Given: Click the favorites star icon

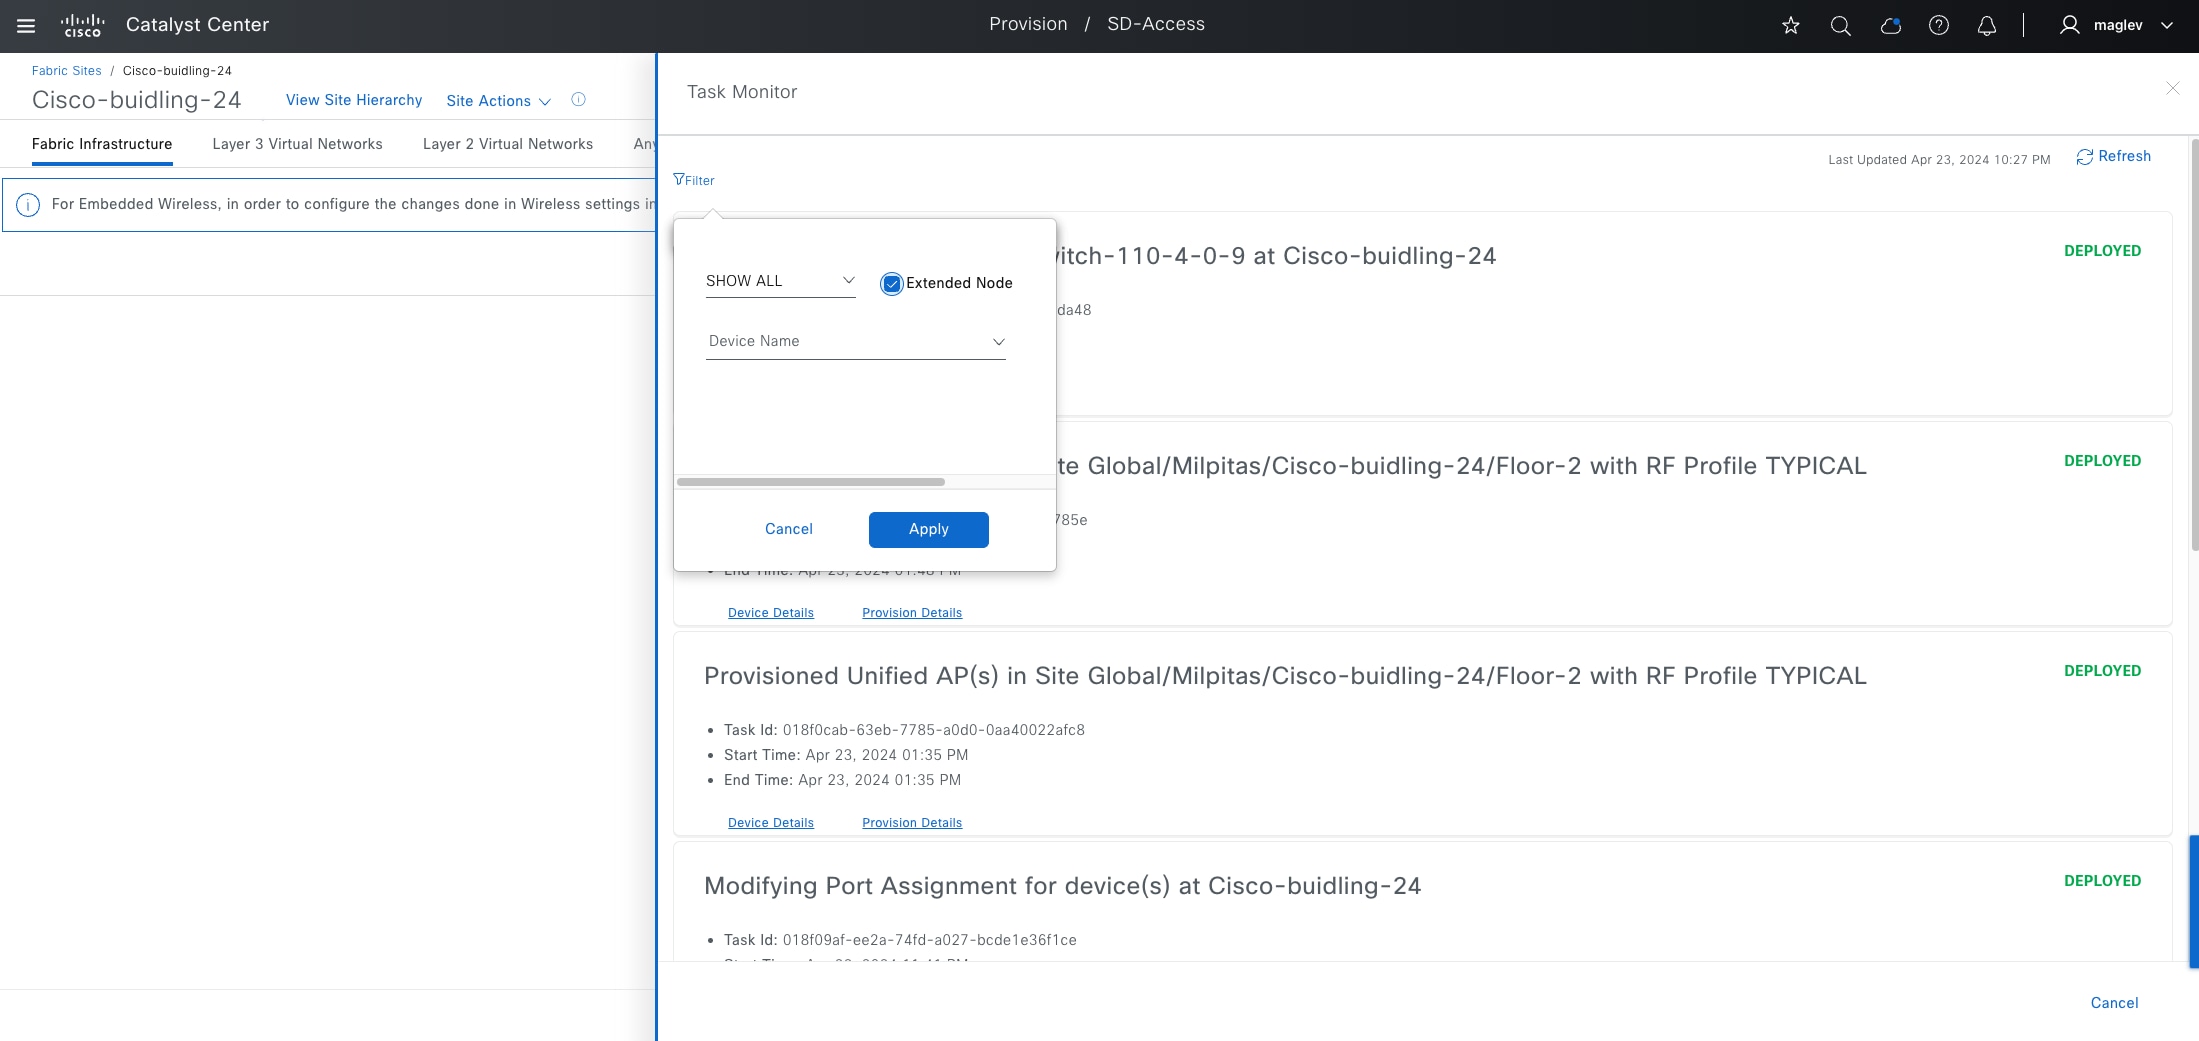Looking at the screenshot, I should (x=1790, y=26).
